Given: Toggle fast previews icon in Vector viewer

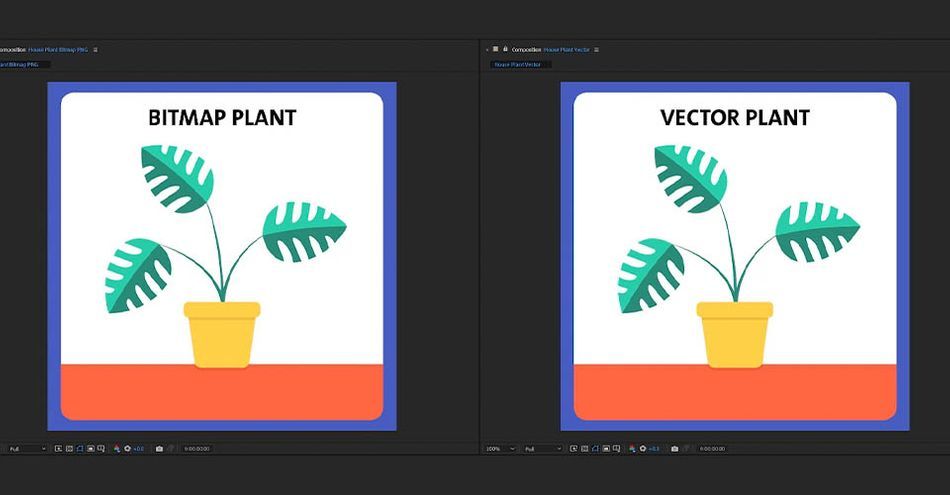Looking at the screenshot, I should point(574,449).
